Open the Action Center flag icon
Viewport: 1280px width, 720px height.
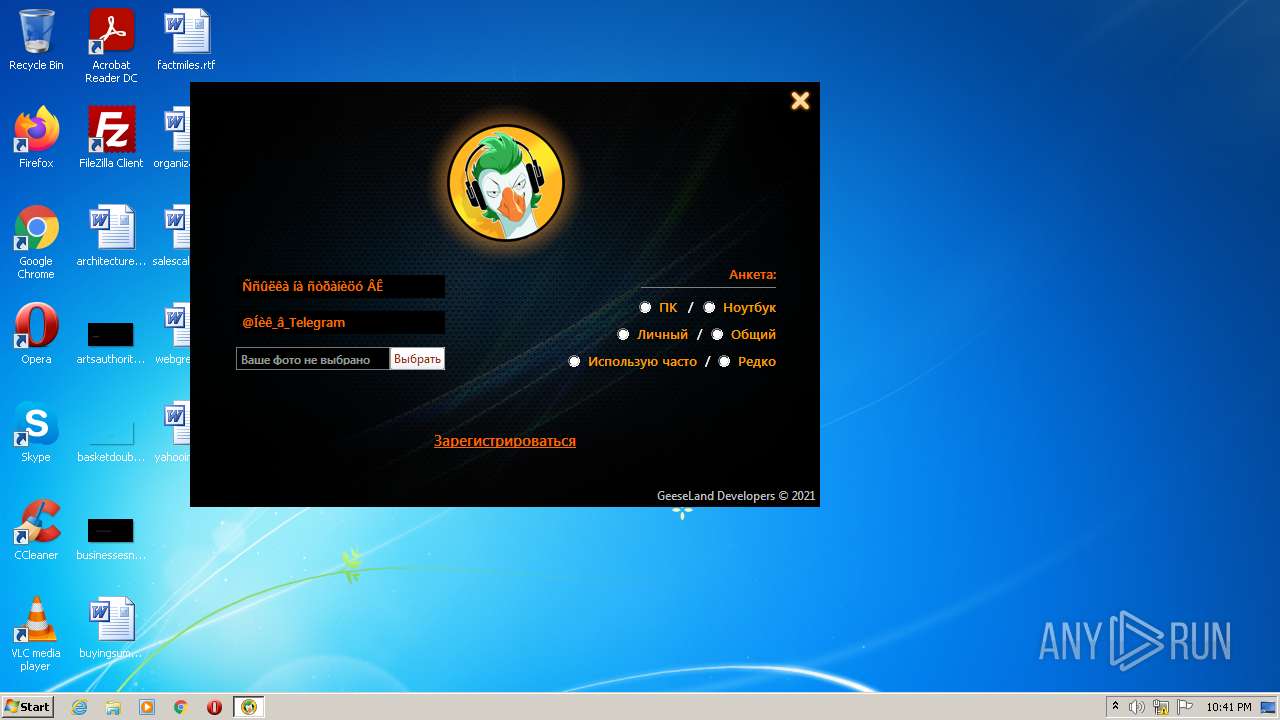1185,707
